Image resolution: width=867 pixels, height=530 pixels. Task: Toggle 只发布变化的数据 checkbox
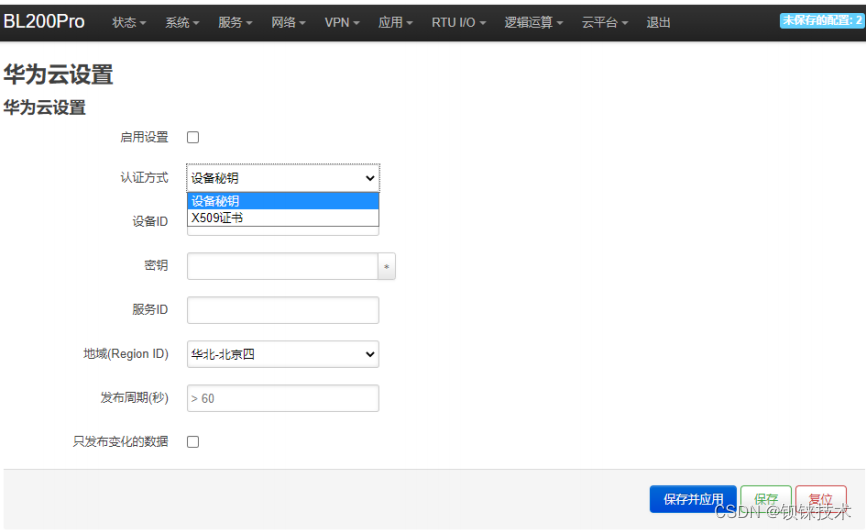tap(193, 442)
